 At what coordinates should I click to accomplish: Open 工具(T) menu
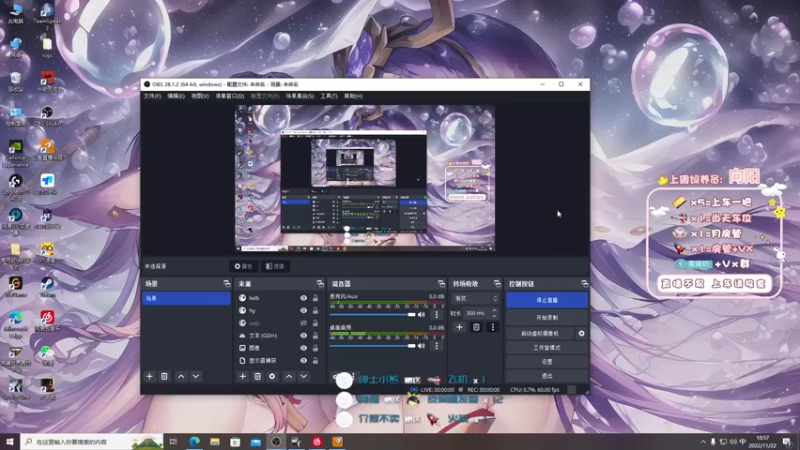point(329,96)
